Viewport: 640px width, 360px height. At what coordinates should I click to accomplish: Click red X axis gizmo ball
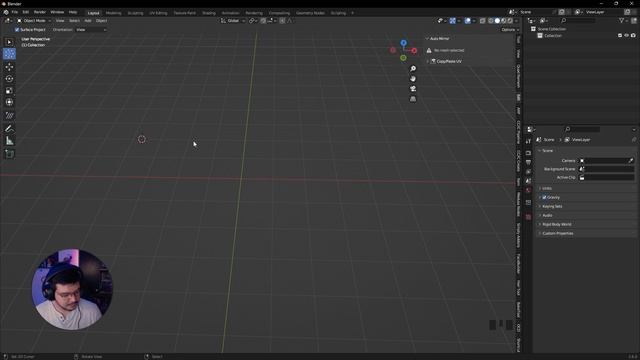(414, 51)
